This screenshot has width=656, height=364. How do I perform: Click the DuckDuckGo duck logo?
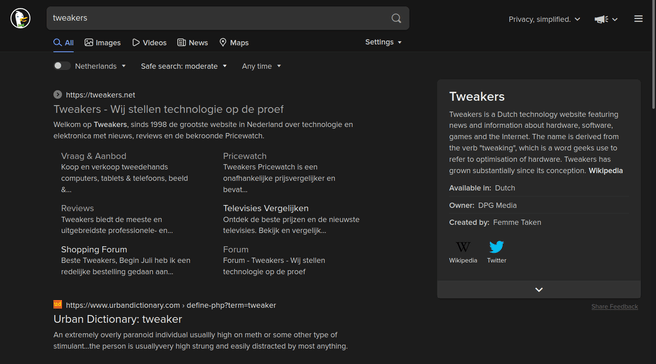pyautogui.click(x=20, y=18)
